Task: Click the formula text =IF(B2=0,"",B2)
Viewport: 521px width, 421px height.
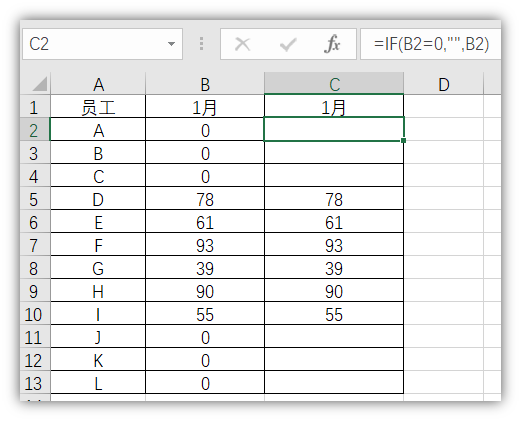Action: coord(431,44)
